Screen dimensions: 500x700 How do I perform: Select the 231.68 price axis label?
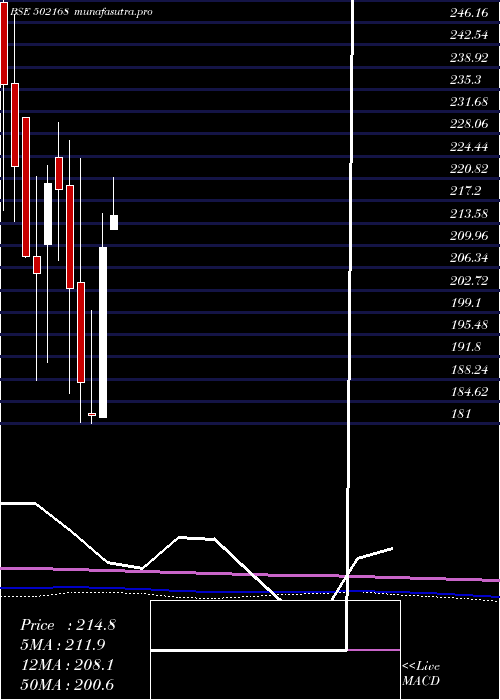click(x=469, y=102)
